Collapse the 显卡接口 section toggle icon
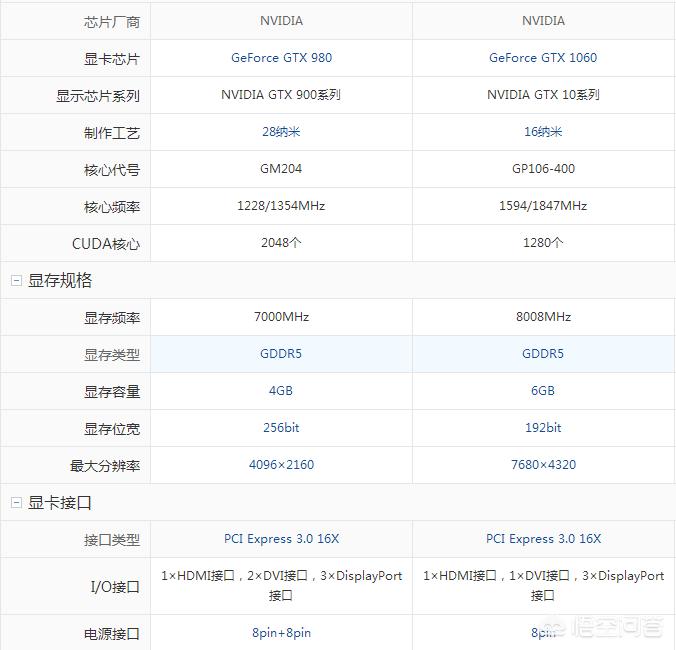676x650 pixels. 16,503
